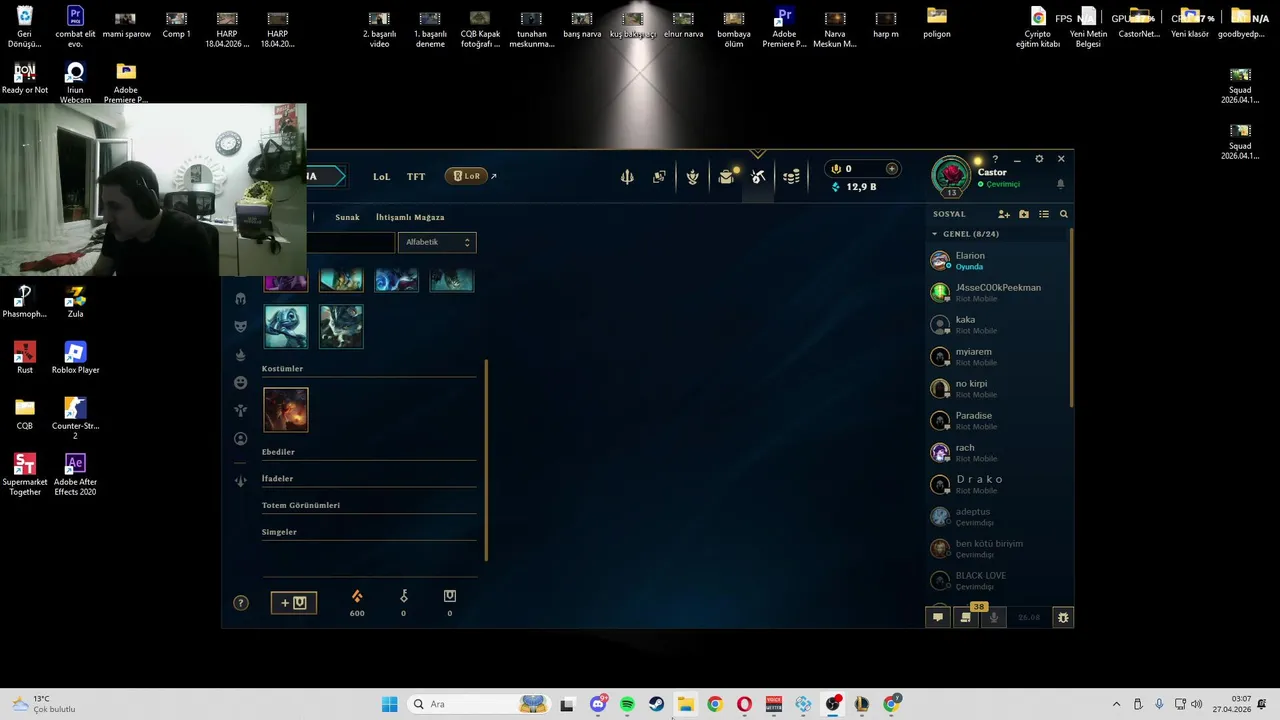1280x720 pixels.
Task: Open the İhtişamlı Mağaza tab
Action: point(410,217)
